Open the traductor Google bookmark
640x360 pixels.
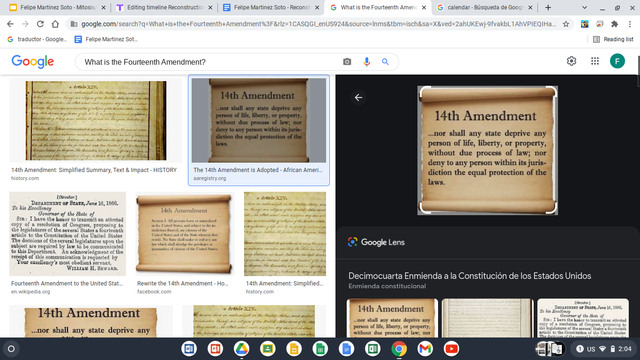point(37,39)
